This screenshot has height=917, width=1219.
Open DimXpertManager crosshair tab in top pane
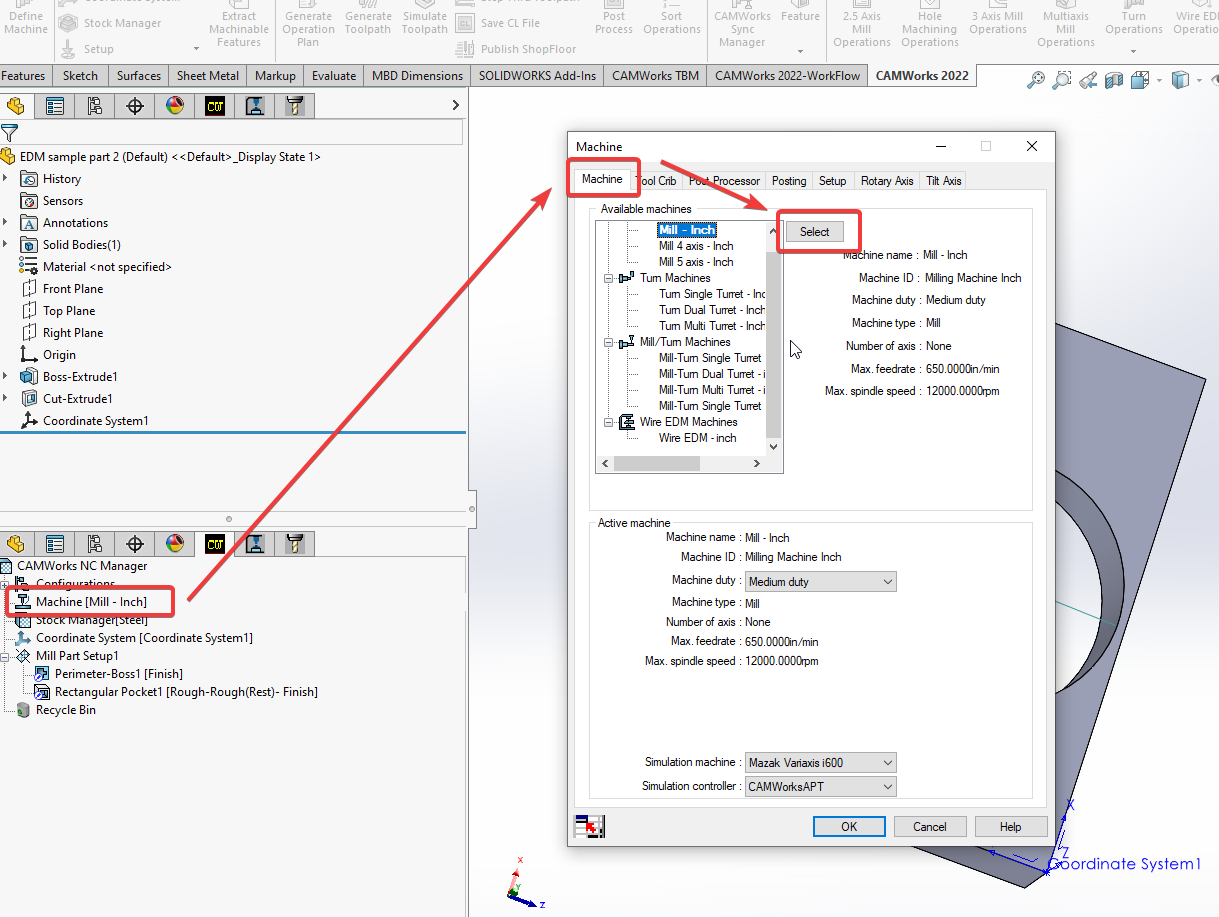point(135,105)
